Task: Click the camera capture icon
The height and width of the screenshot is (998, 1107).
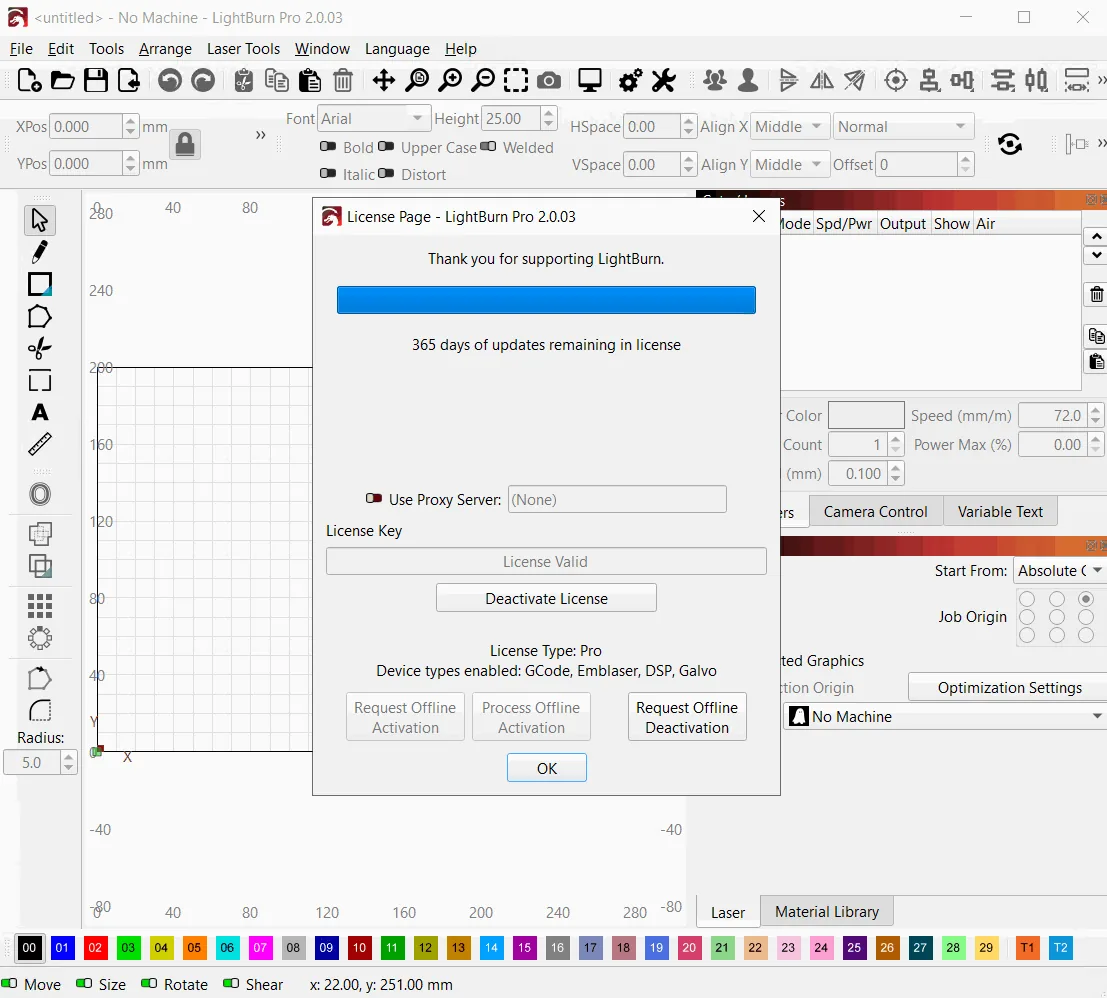Action: coord(549,80)
